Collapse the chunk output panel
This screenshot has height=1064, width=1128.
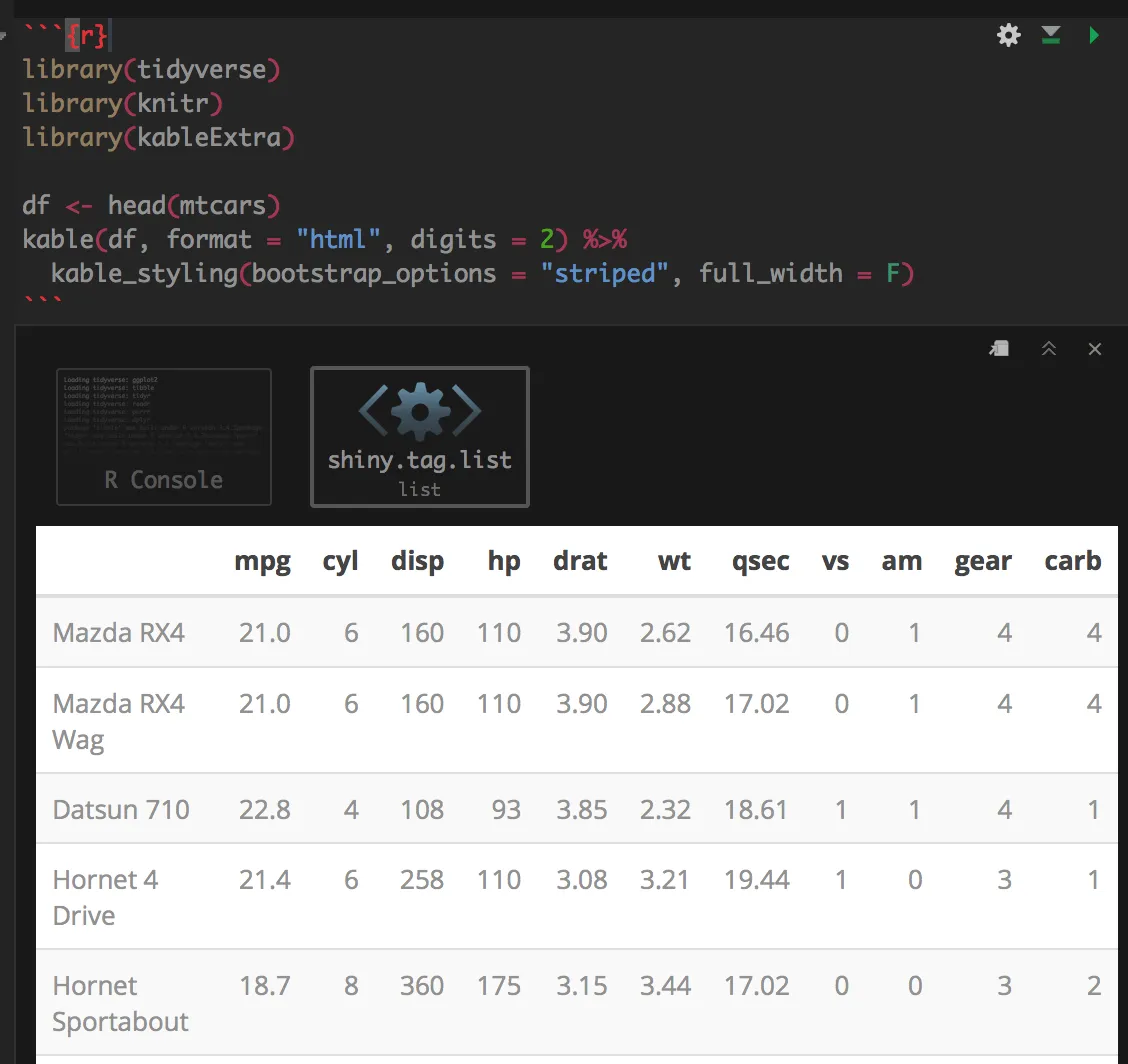(x=1049, y=348)
